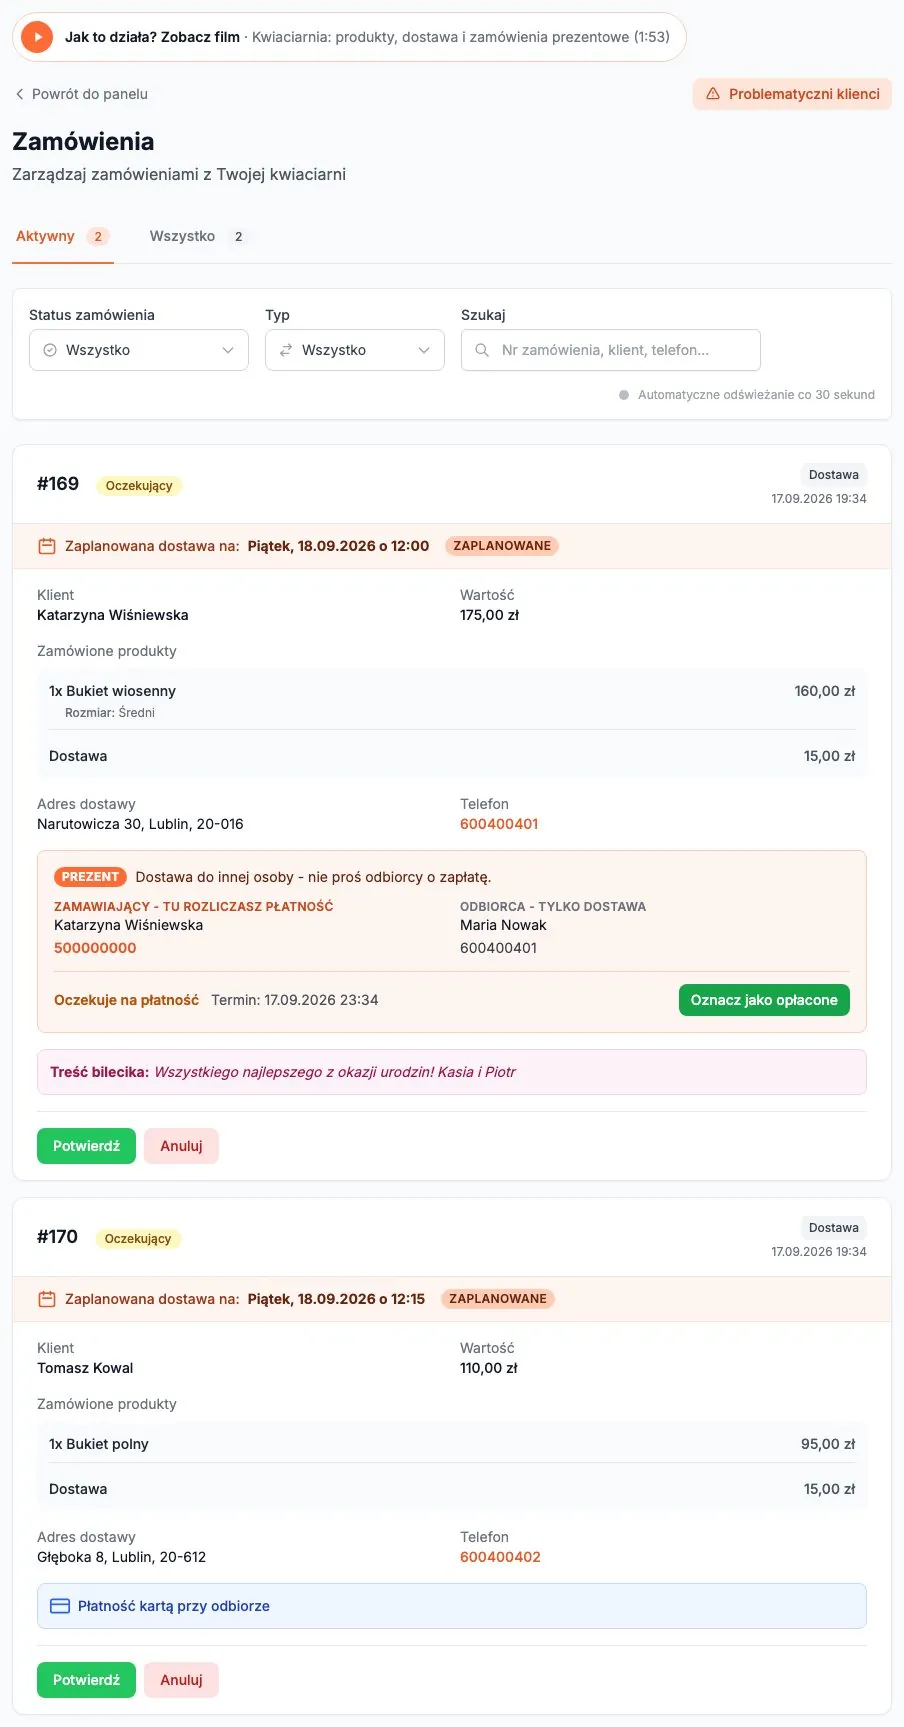Click the ZAPLANOWANE badge on order #169
This screenshot has height=1727, width=904.
502,546
